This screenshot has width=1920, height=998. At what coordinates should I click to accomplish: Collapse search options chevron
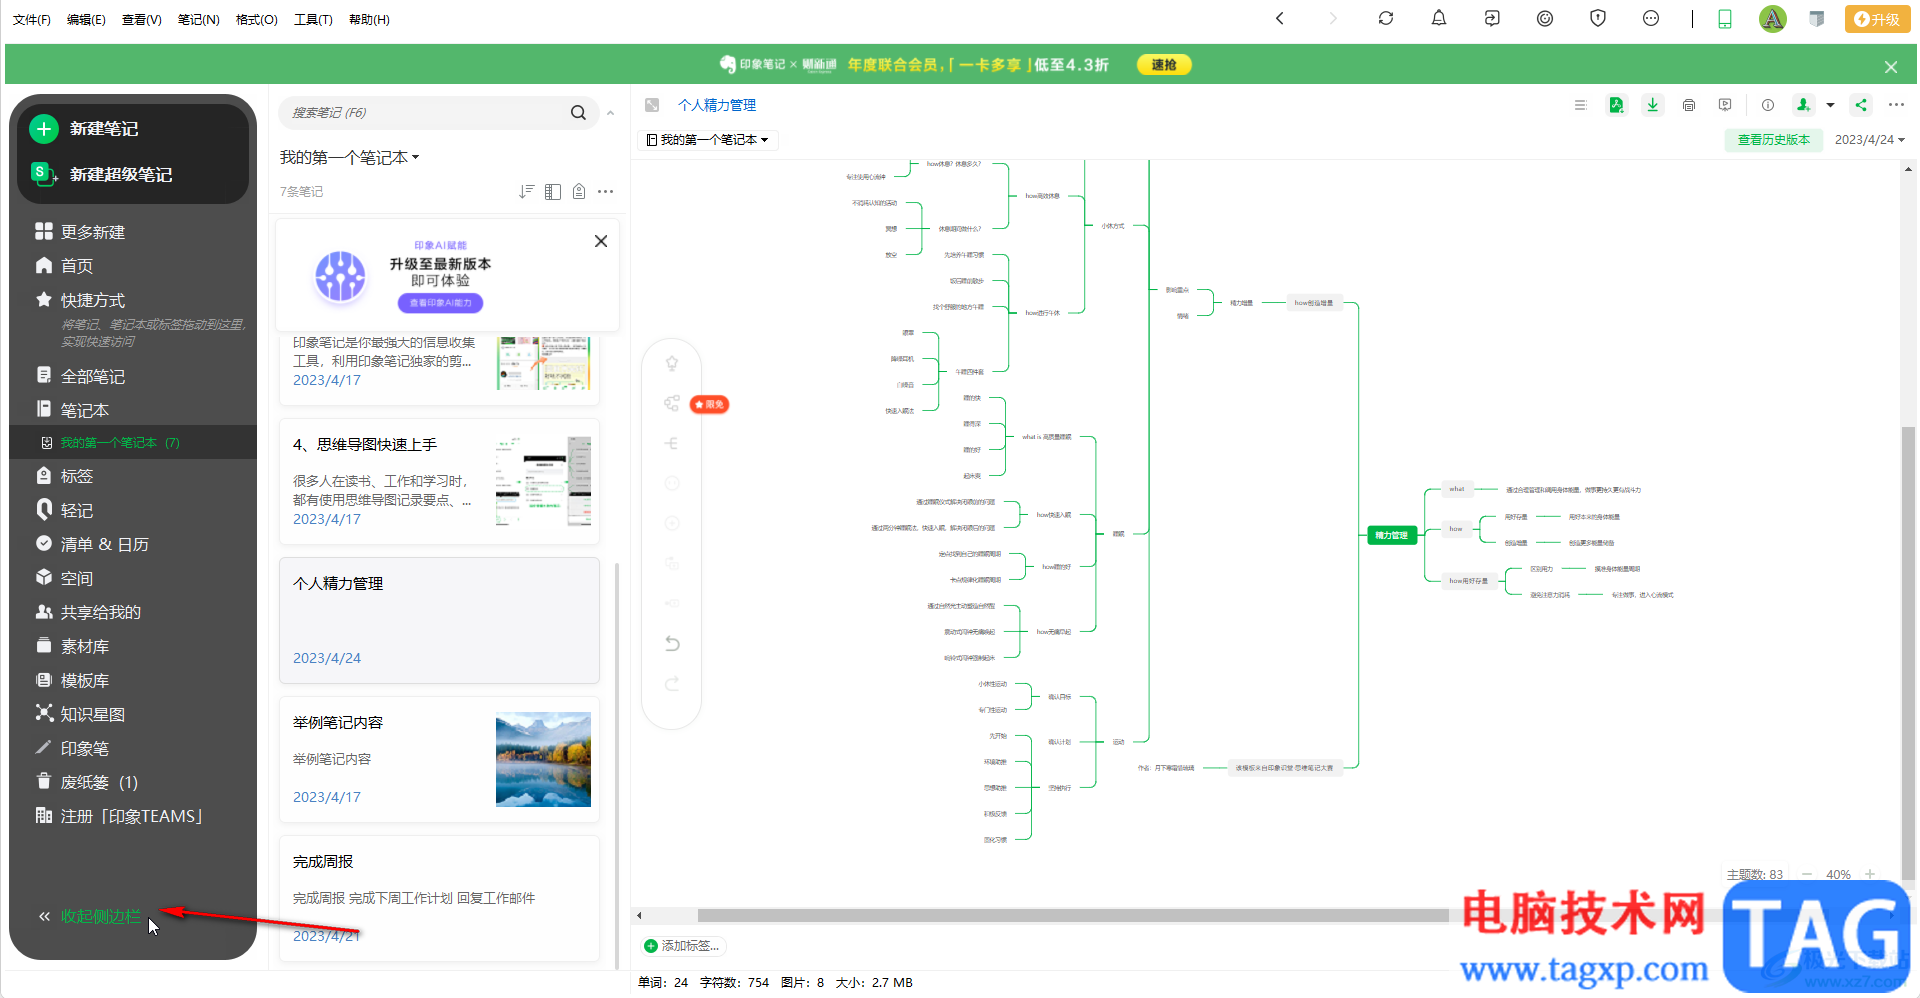(610, 113)
